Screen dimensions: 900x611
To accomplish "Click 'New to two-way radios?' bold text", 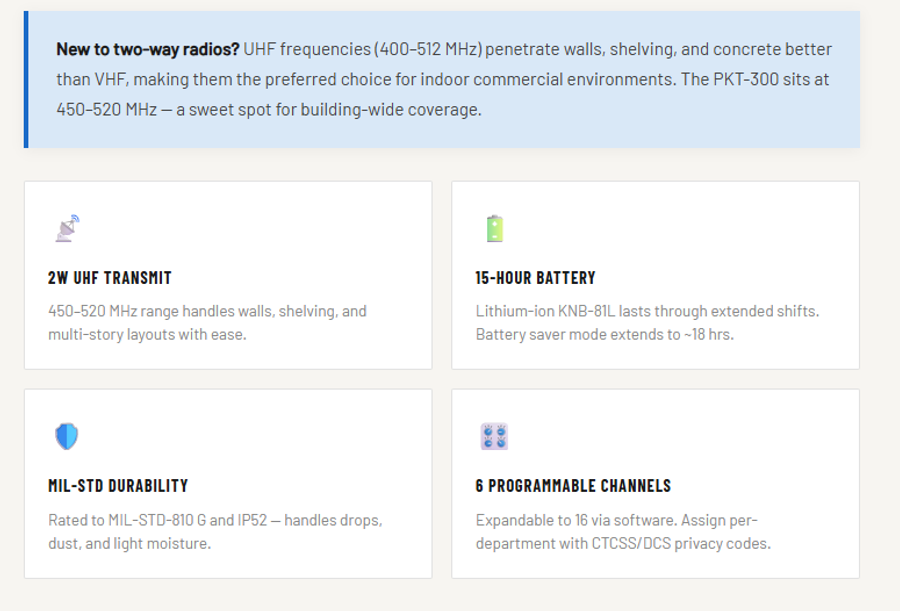I will (x=147, y=49).
